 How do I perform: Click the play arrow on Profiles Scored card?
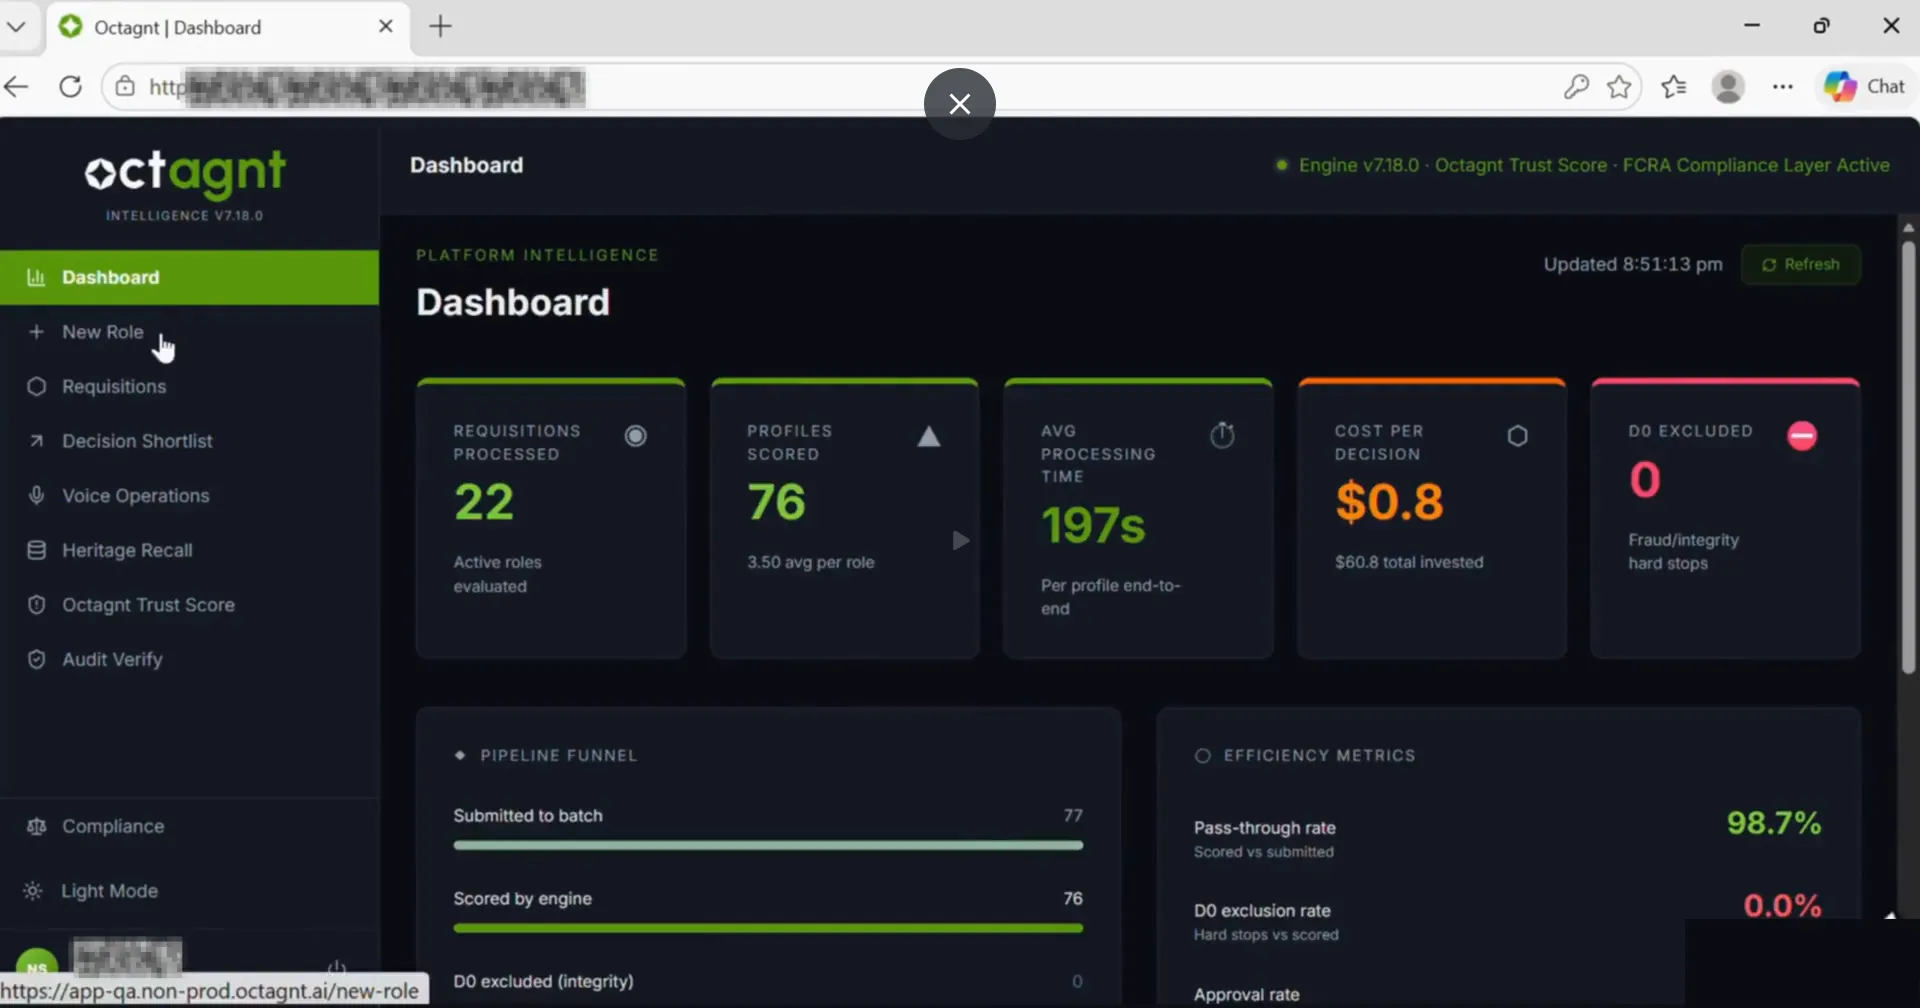(x=960, y=541)
